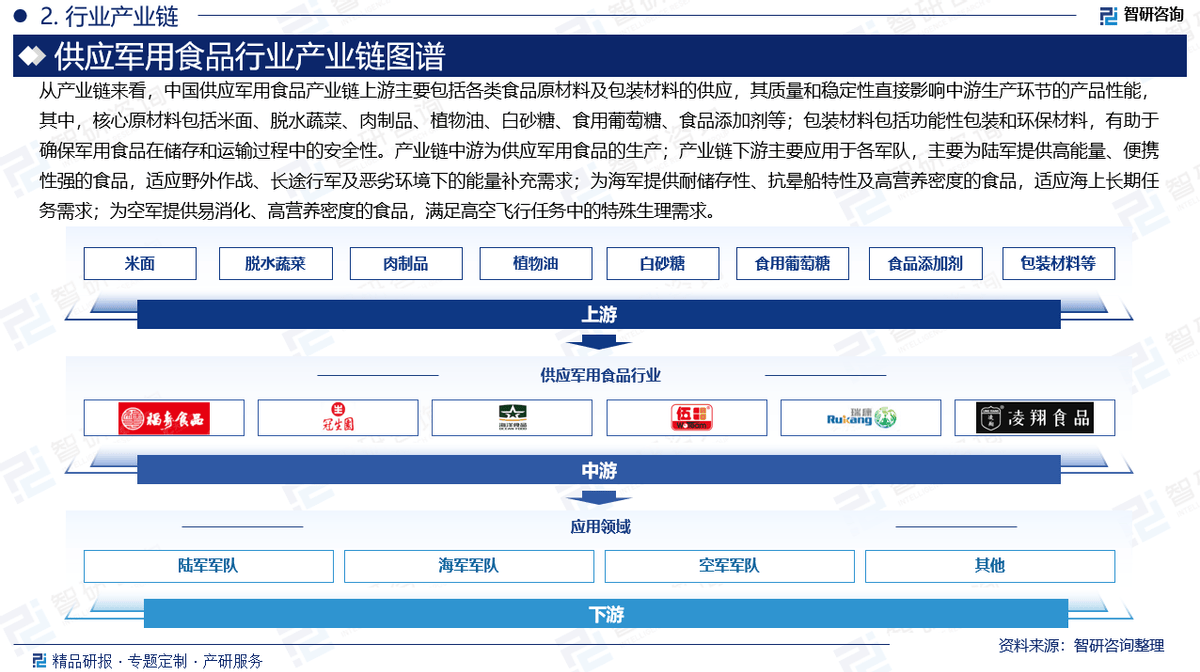Click the down arrow below the 中游 bar
Screen dimensions: 1200x672
(598, 498)
